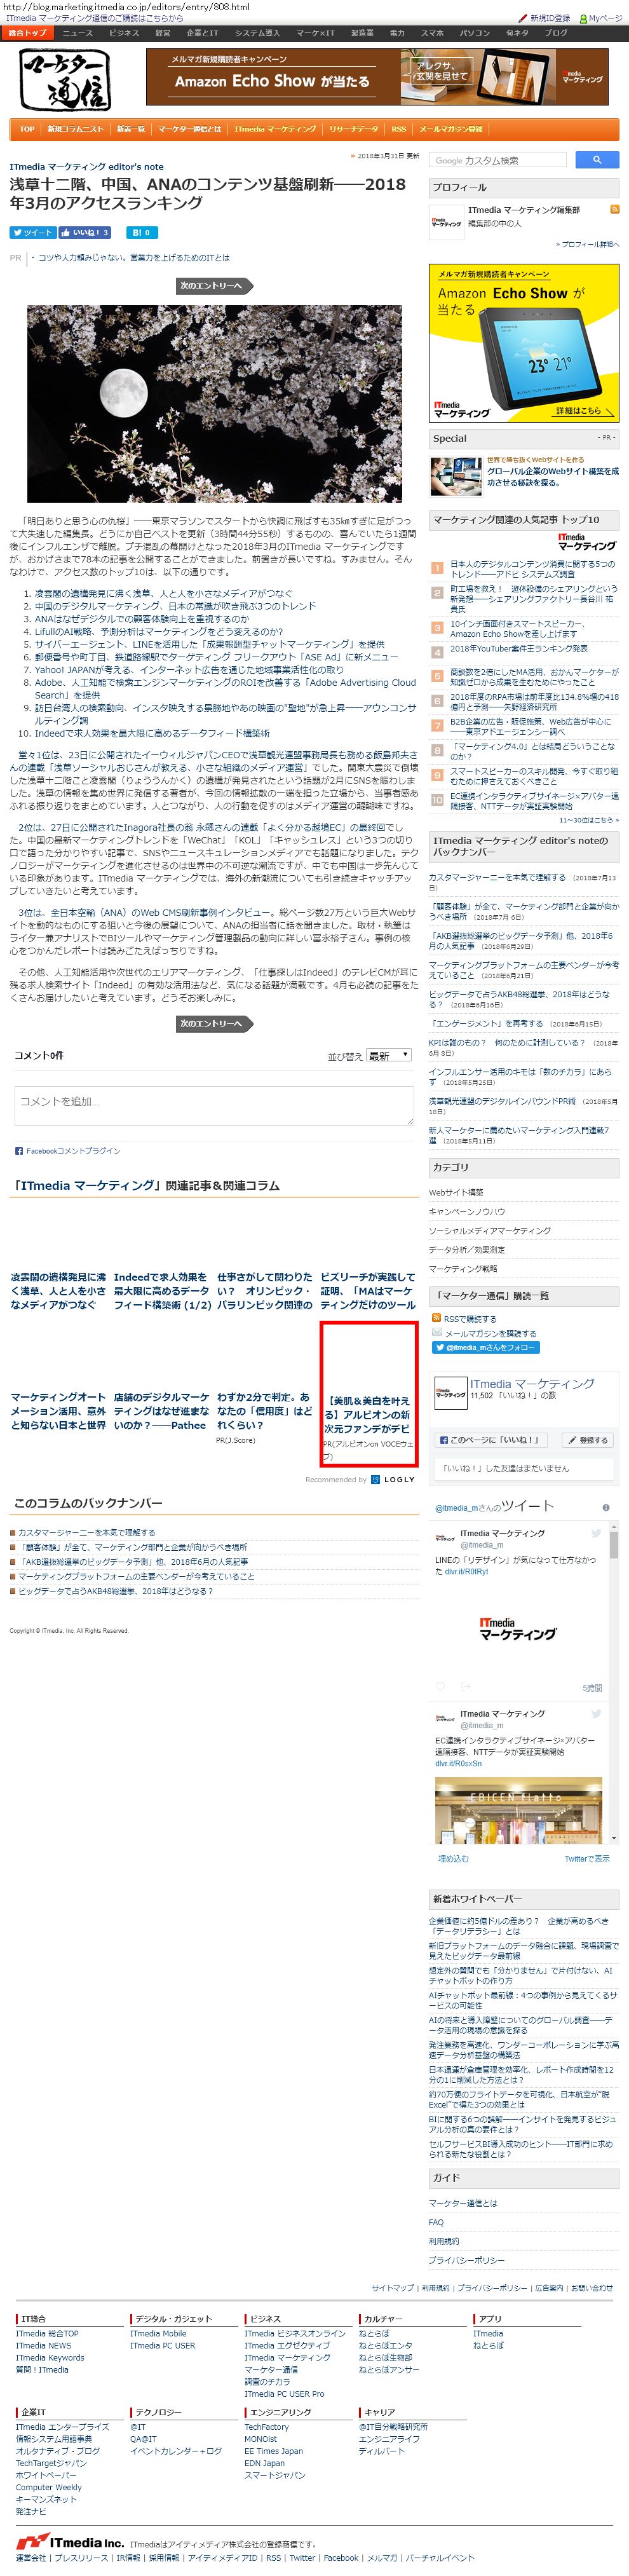Click the 新着一覧 item in the orange menu
Viewport: 629px width, 2576px height.
pos(131,129)
